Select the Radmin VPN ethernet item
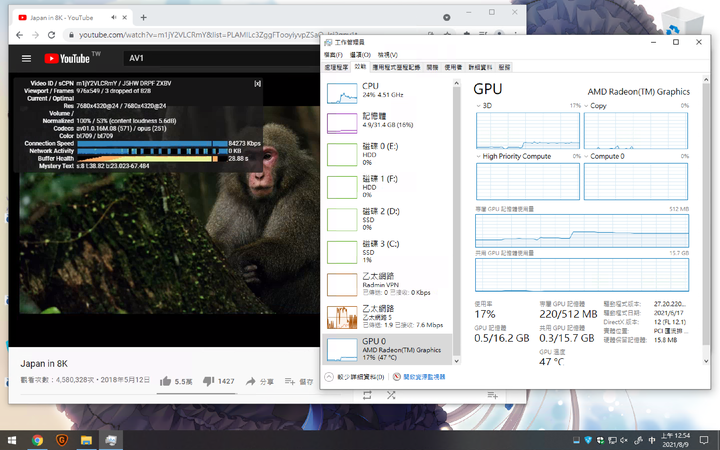 [x=388, y=285]
